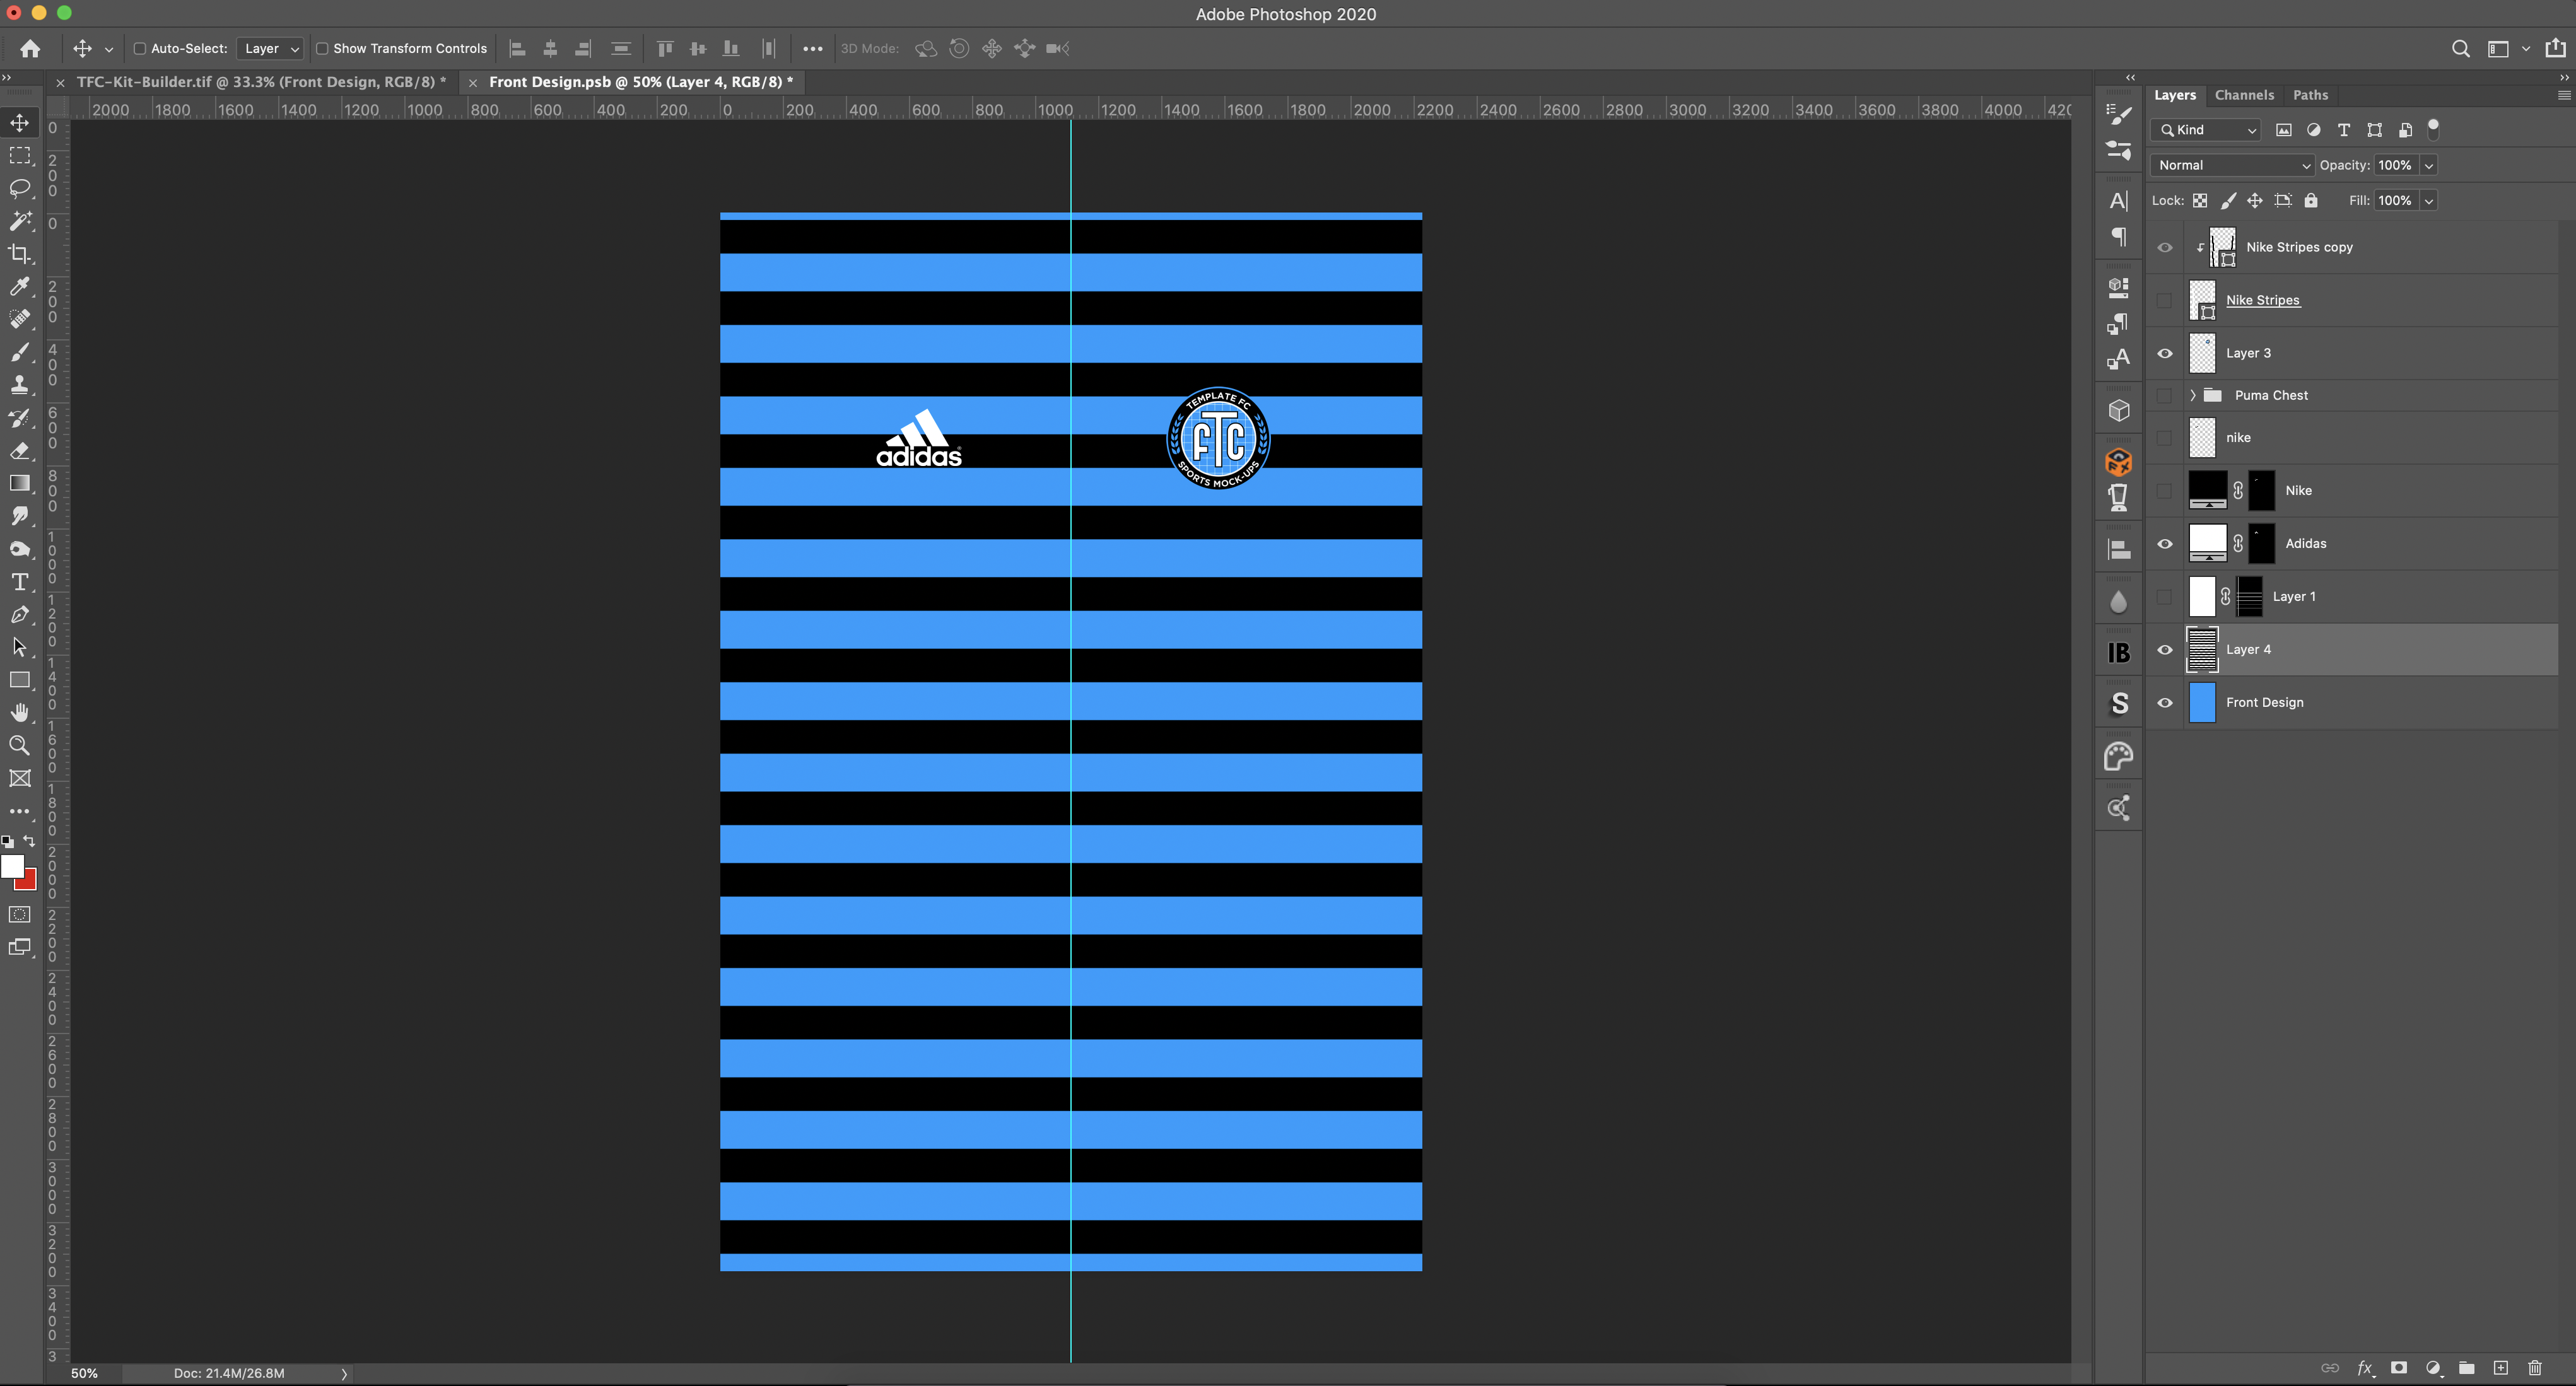Enable the Auto-Select checkbox
2576x1386 pixels.
pos(140,48)
